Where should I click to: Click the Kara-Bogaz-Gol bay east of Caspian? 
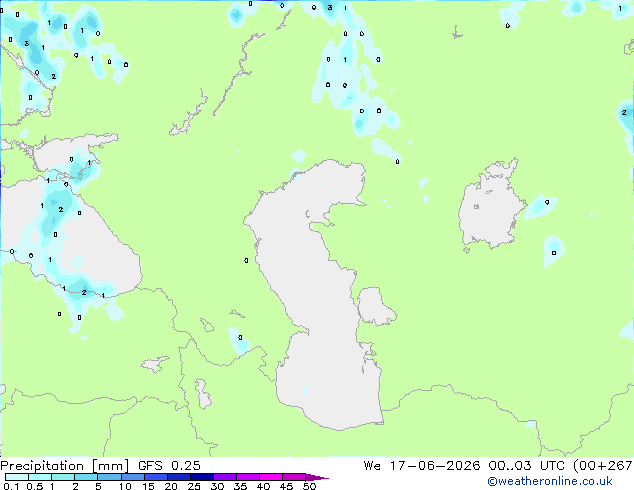pos(374,306)
